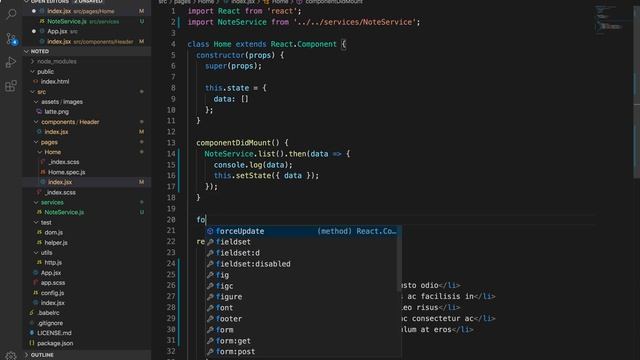Select form autocomplete suggestion
The height and width of the screenshot is (360, 640).
pos(303,330)
